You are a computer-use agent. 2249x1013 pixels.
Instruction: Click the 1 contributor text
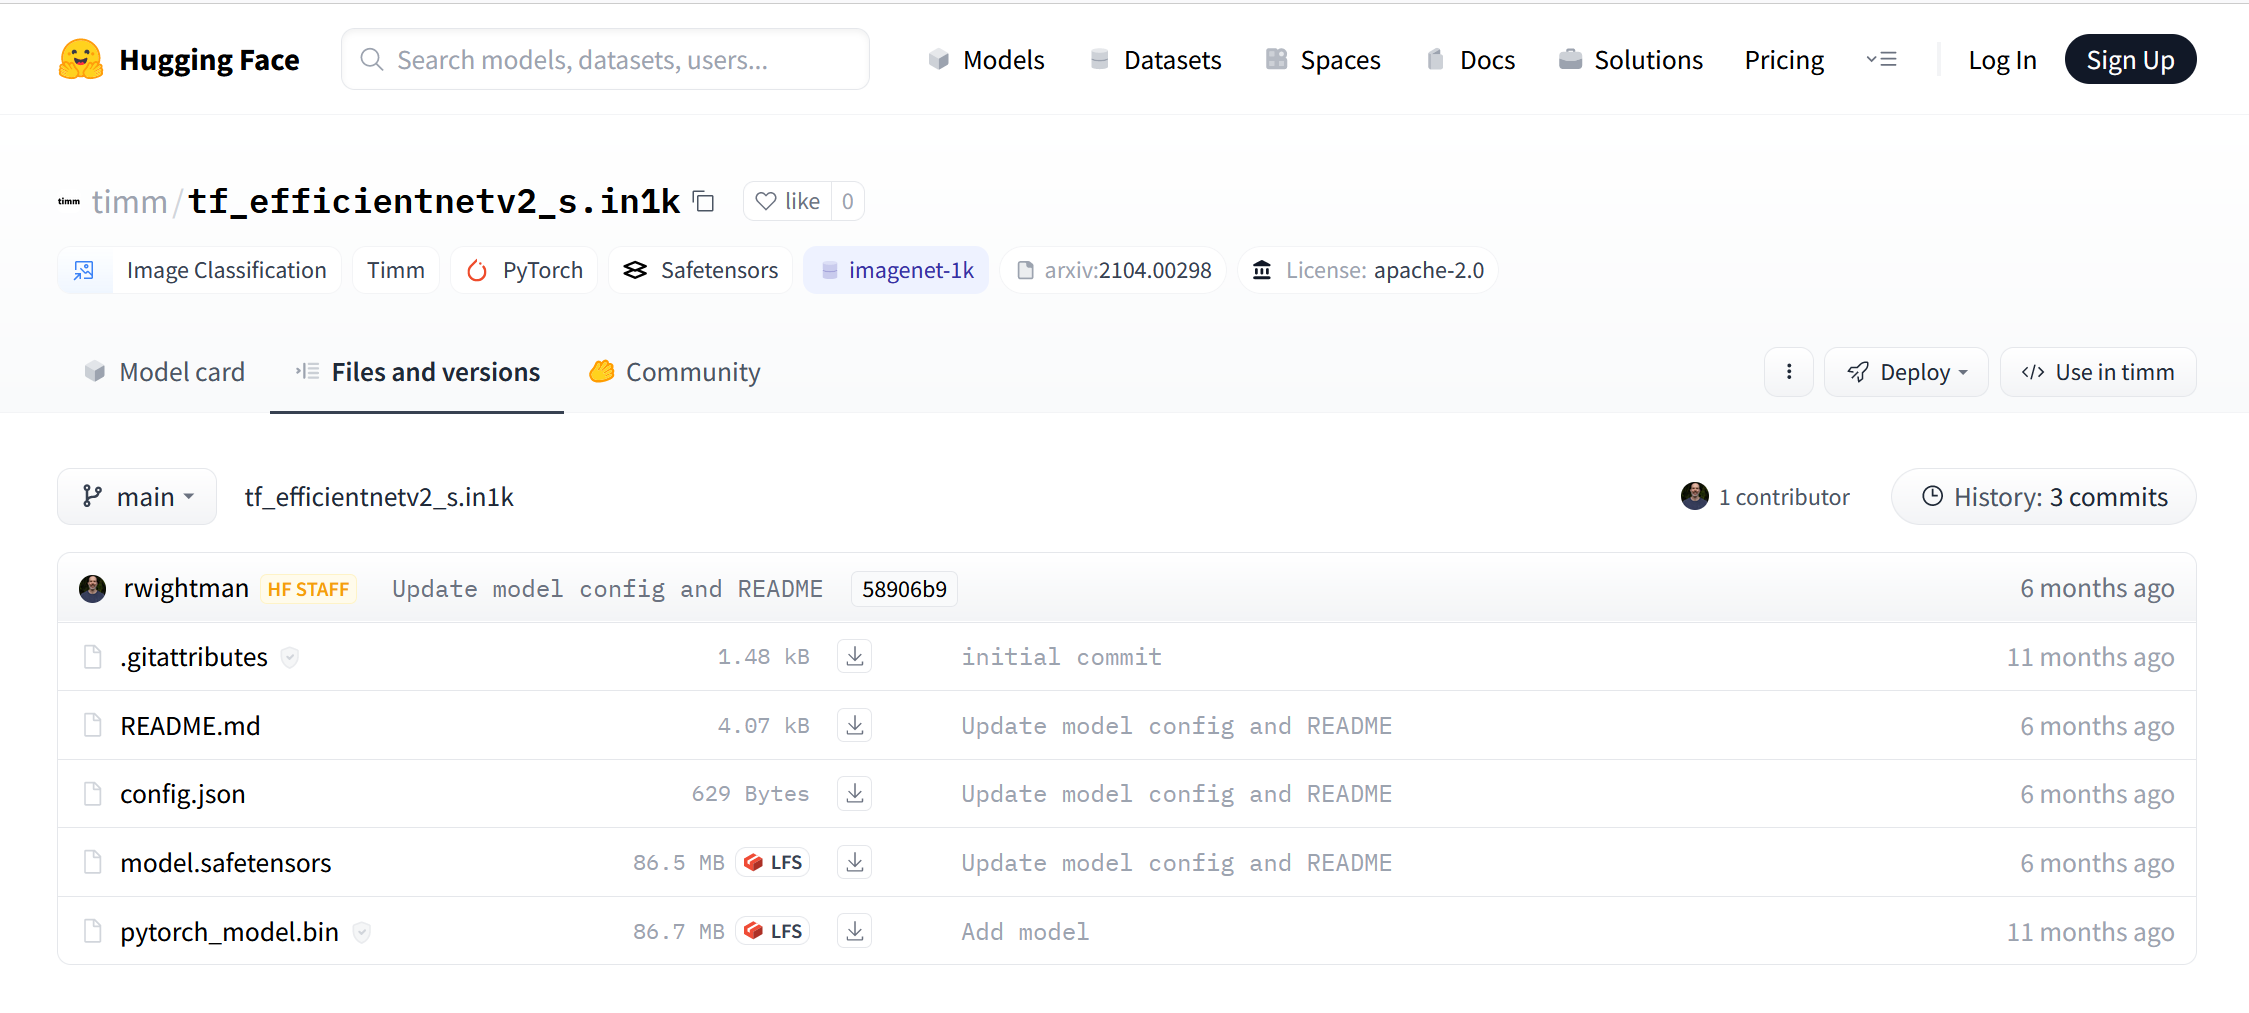1784,497
